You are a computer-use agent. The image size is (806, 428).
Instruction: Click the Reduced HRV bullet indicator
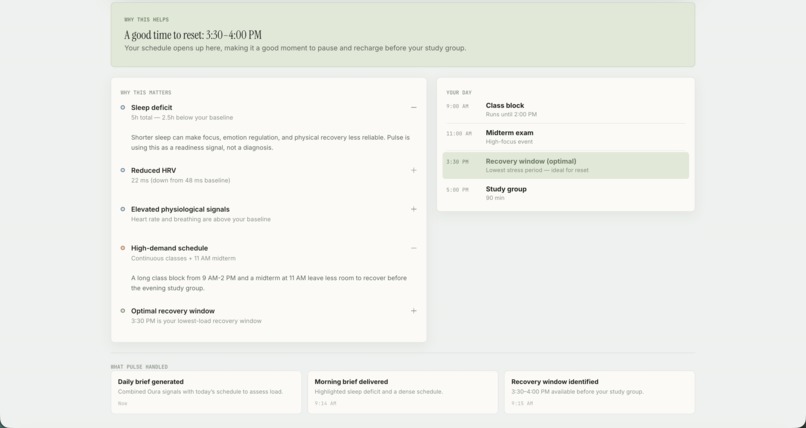tap(122, 170)
